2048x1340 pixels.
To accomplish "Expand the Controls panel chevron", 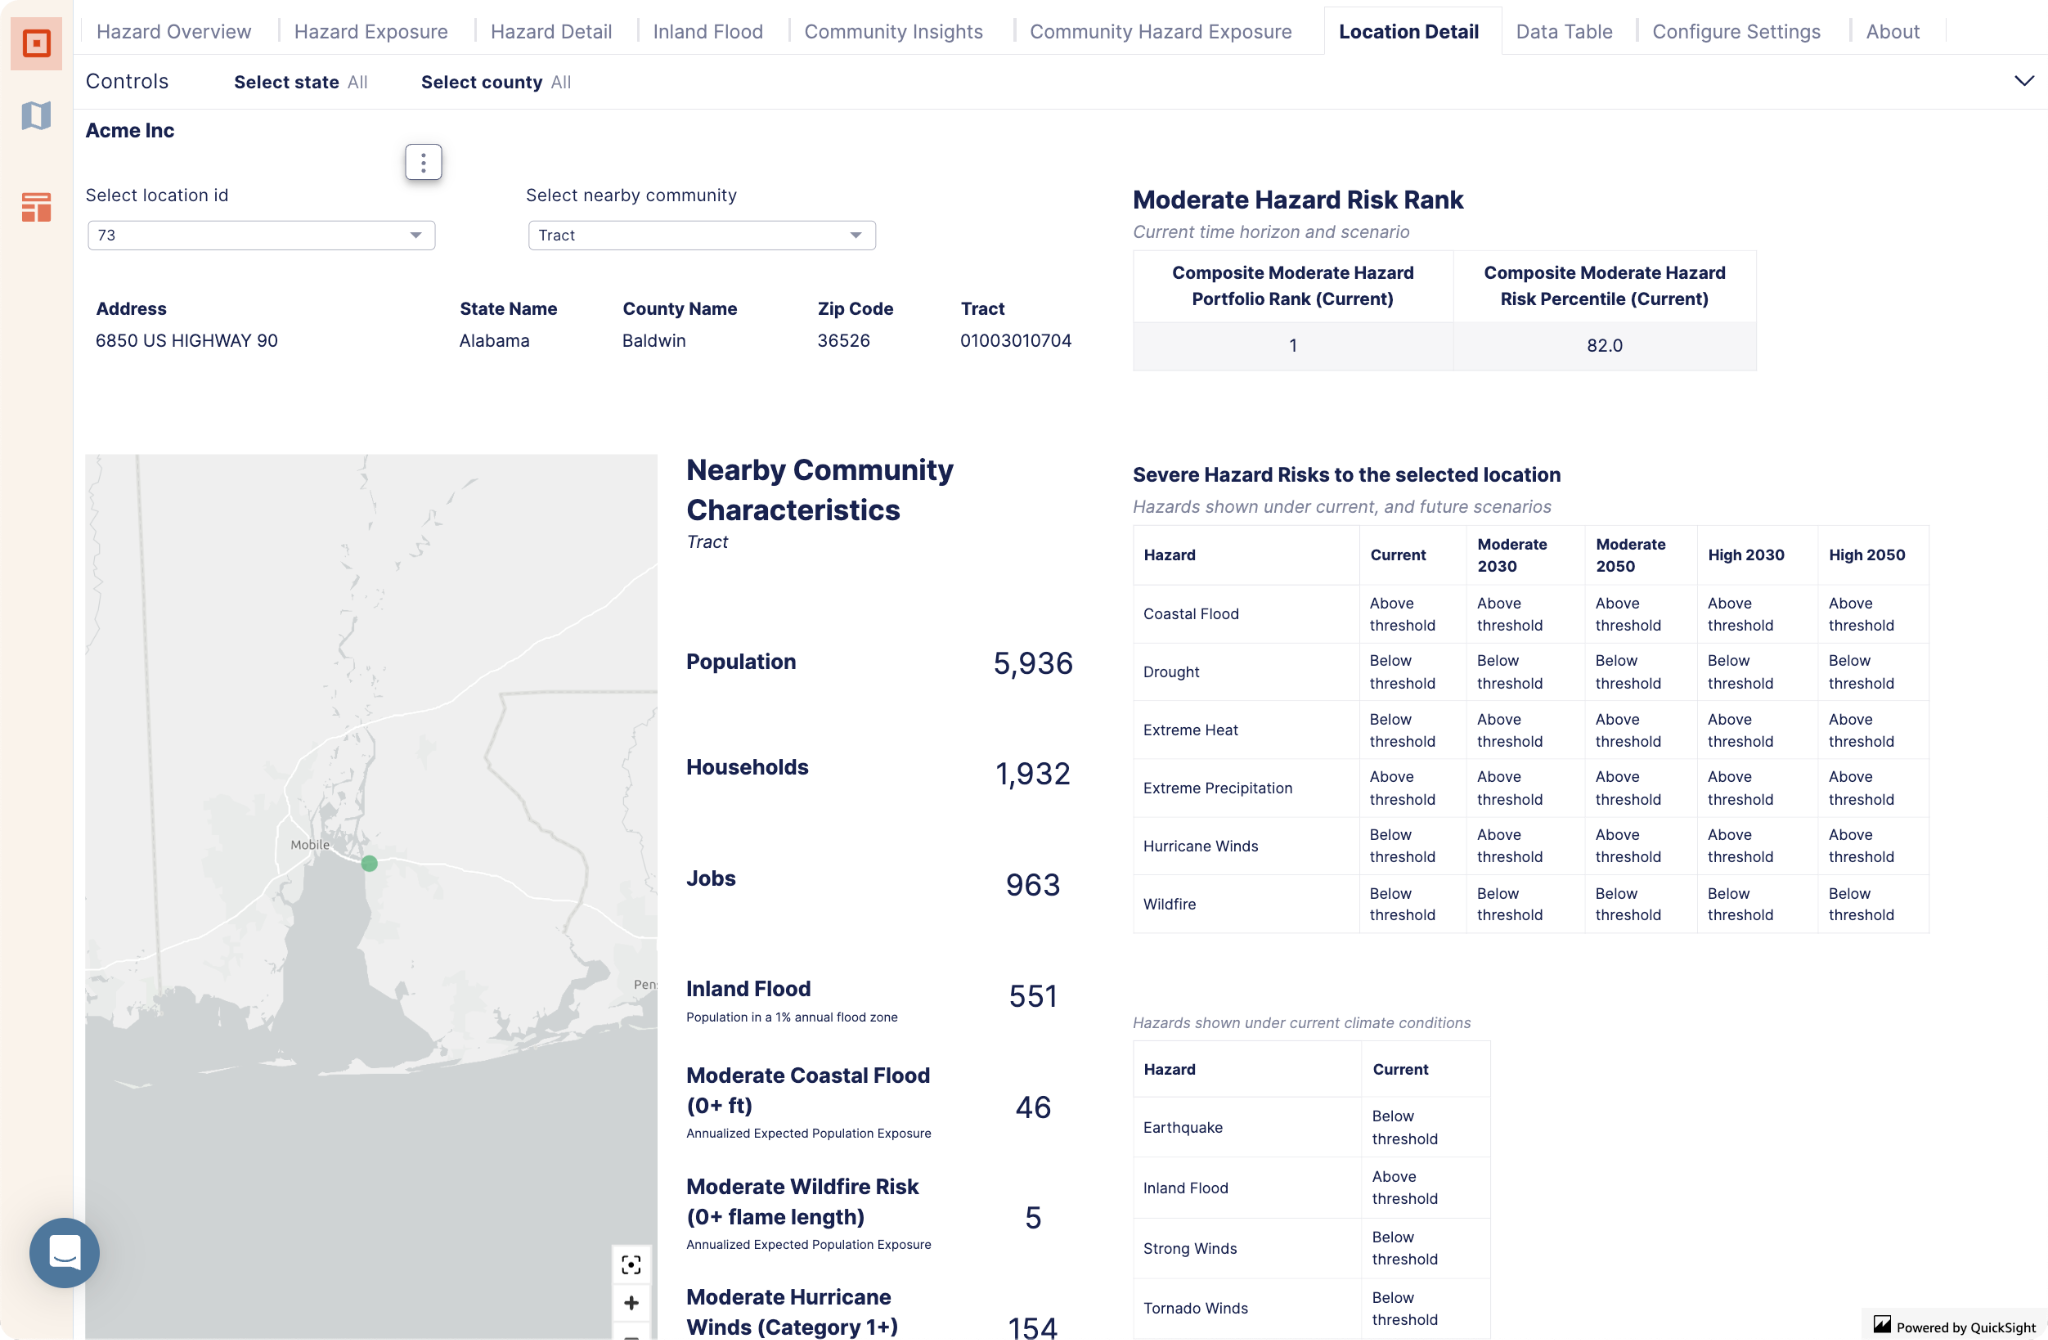I will [x=2023, y=81].
